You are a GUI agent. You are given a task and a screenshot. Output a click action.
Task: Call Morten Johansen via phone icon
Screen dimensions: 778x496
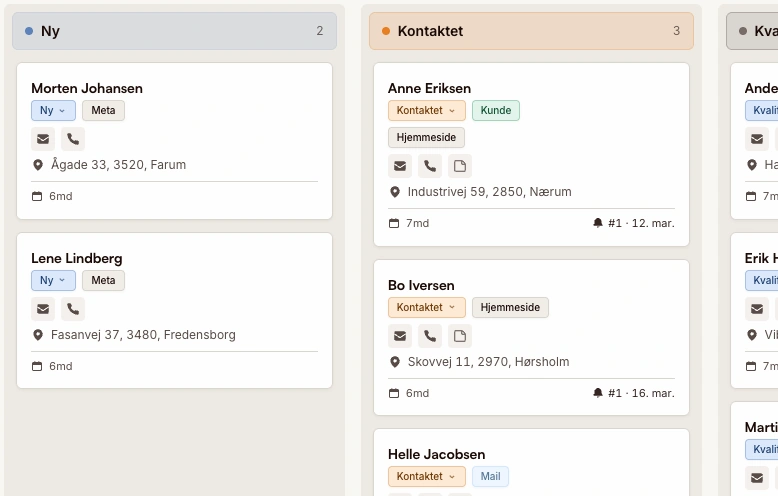[x=73, y=139]
